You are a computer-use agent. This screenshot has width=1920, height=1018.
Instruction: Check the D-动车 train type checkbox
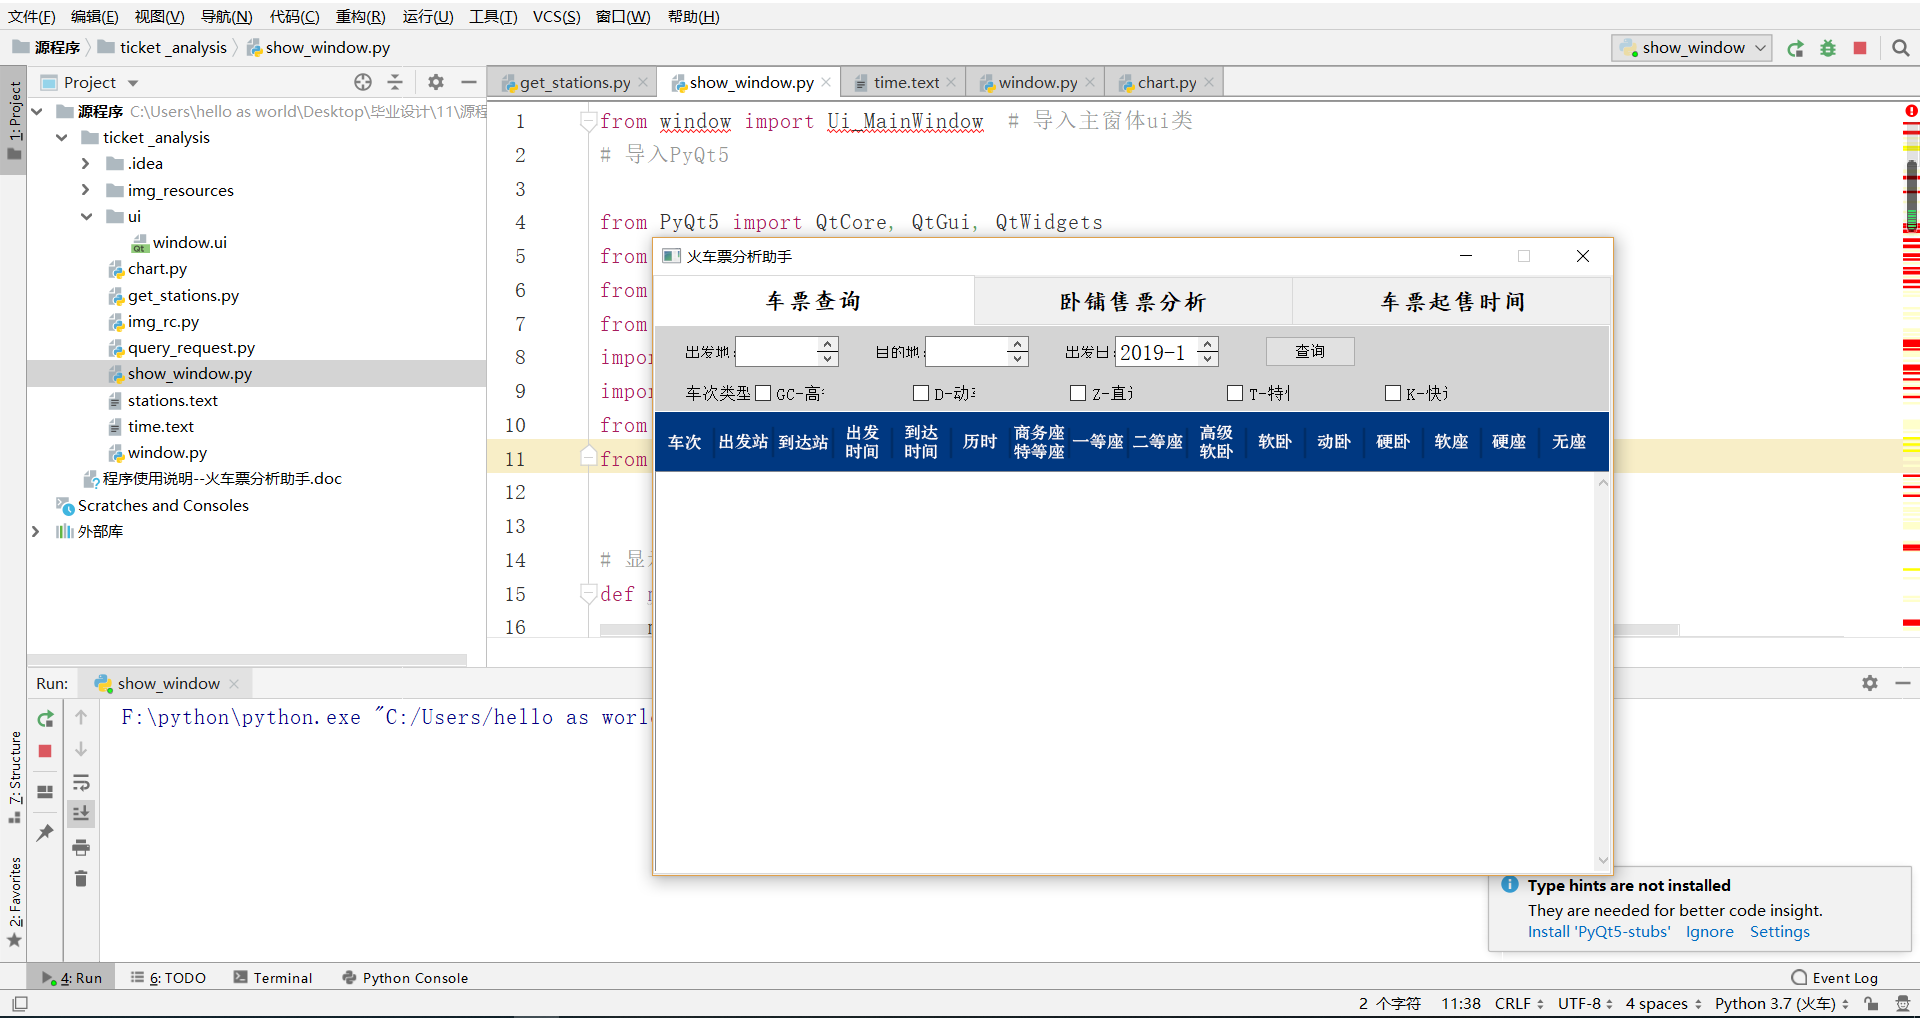click(921, 393)
